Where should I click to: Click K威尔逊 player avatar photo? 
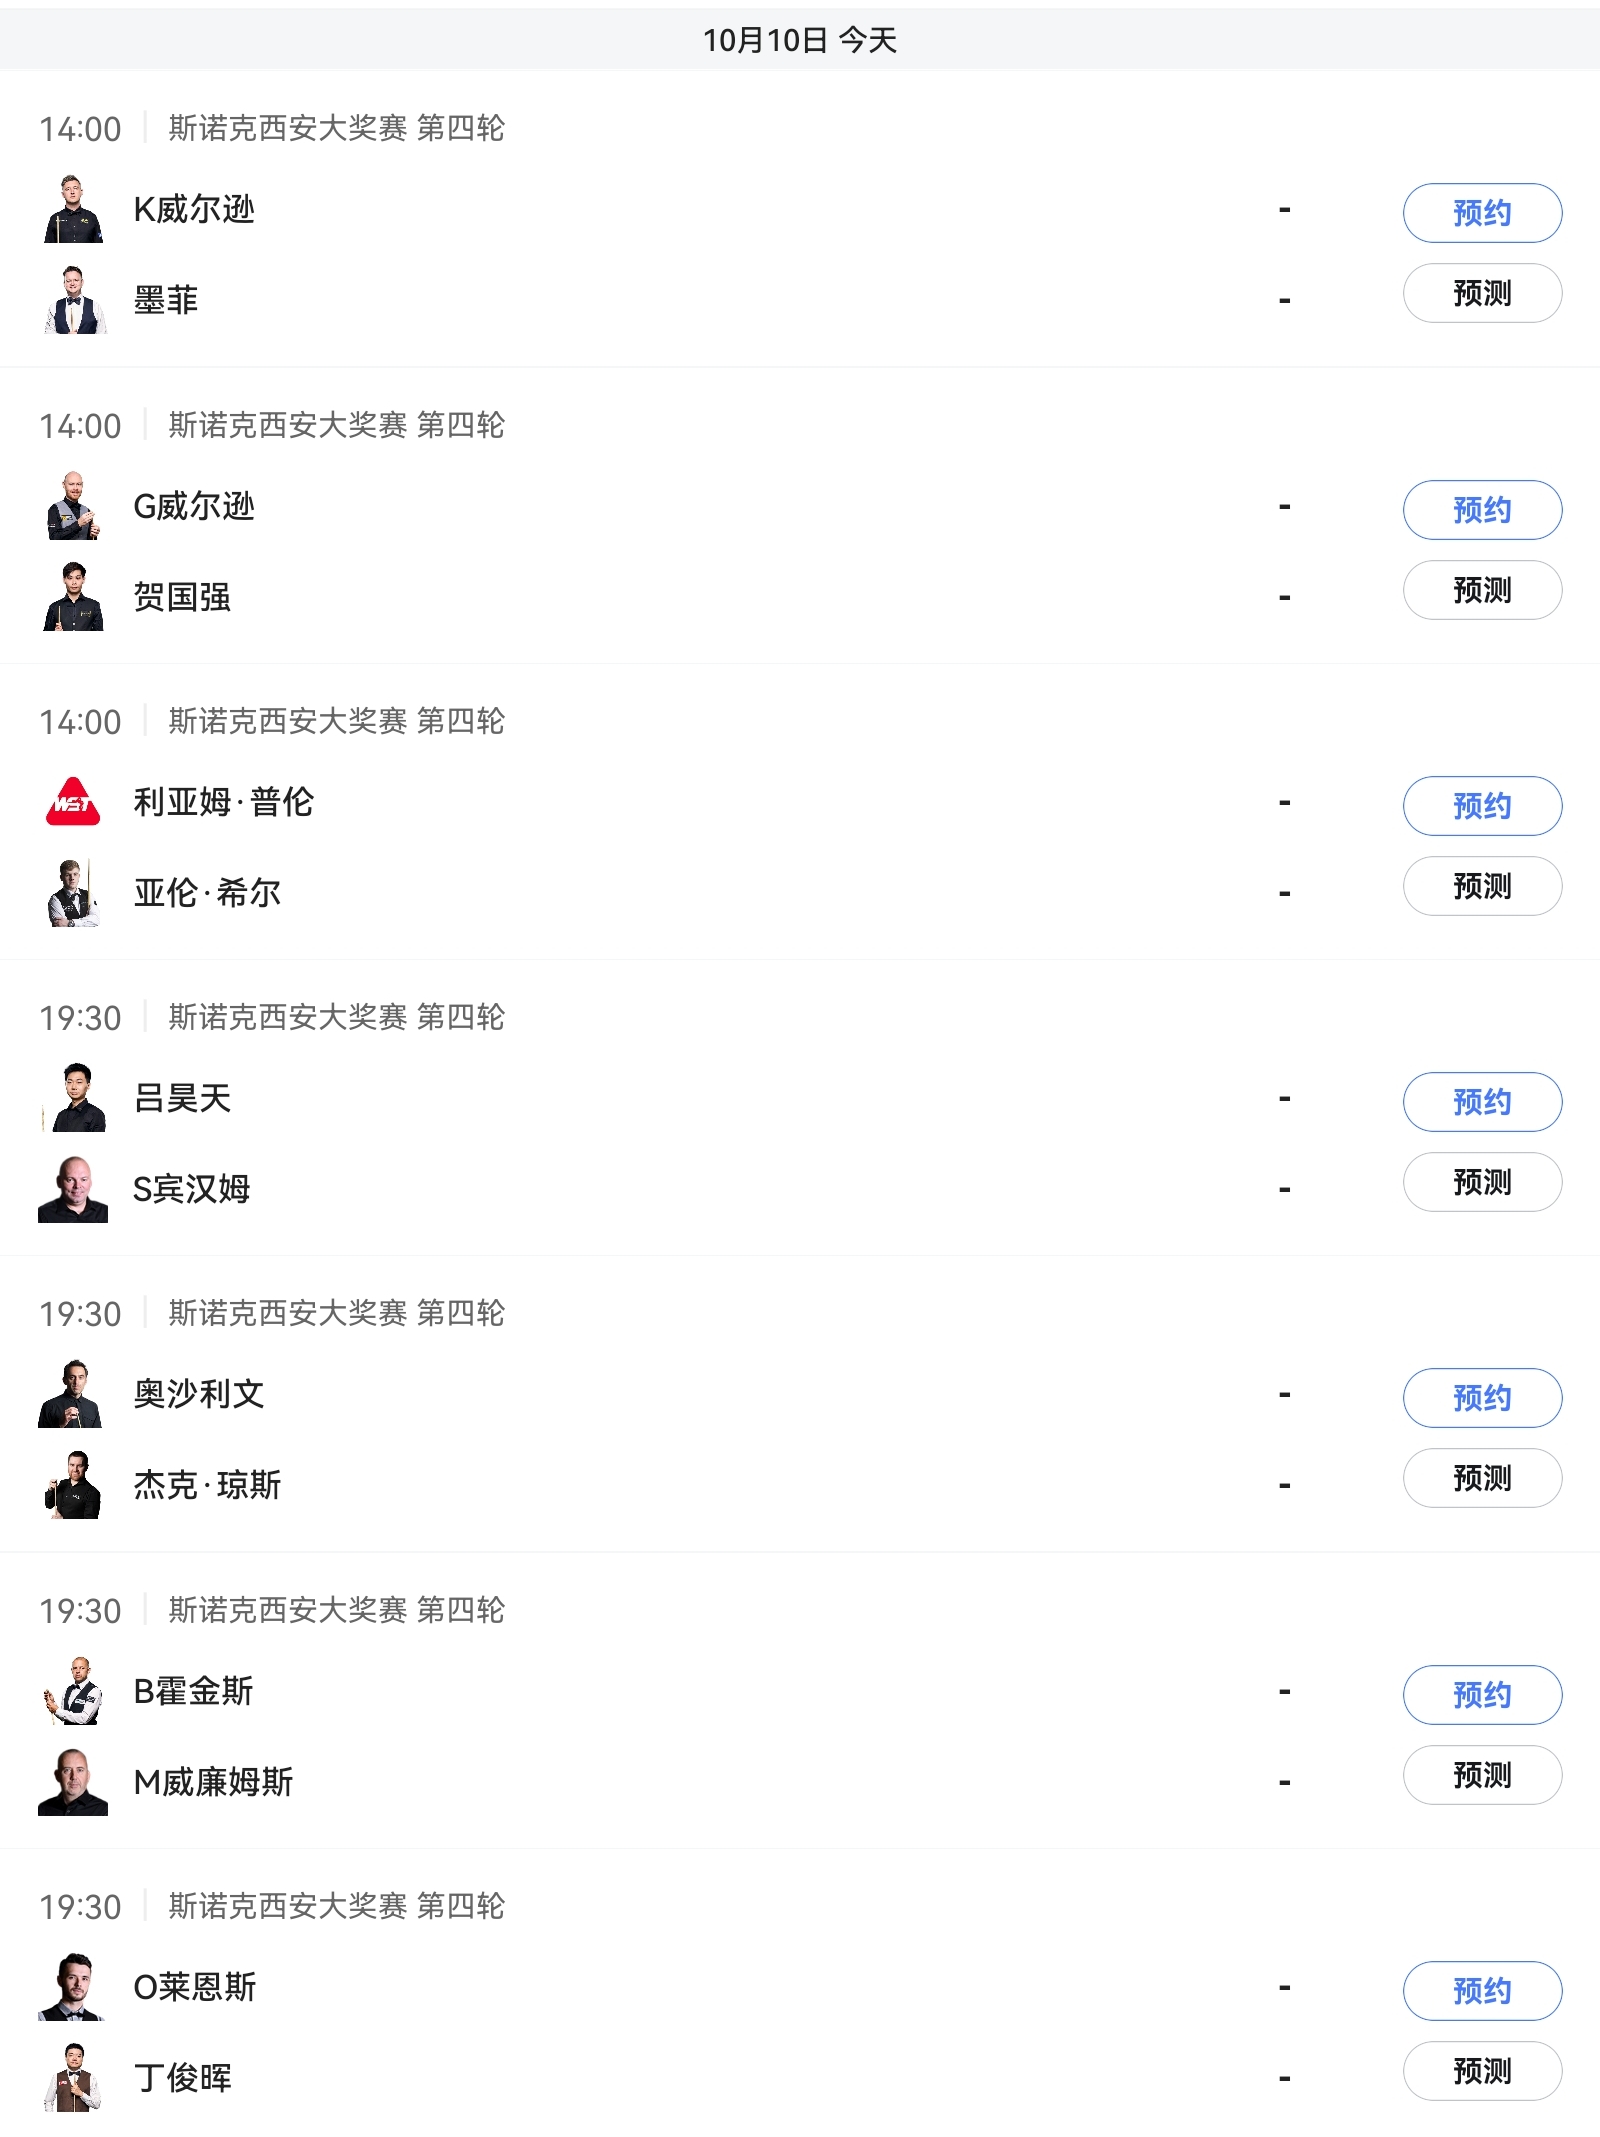pos(73,210)
